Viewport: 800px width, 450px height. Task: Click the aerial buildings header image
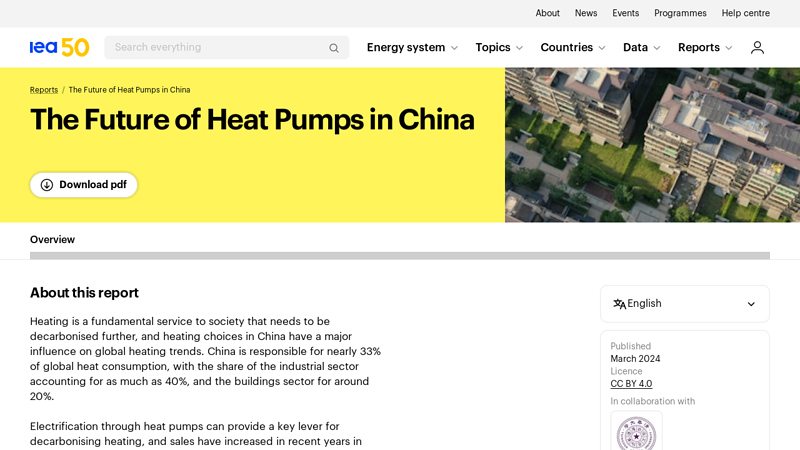653,145
